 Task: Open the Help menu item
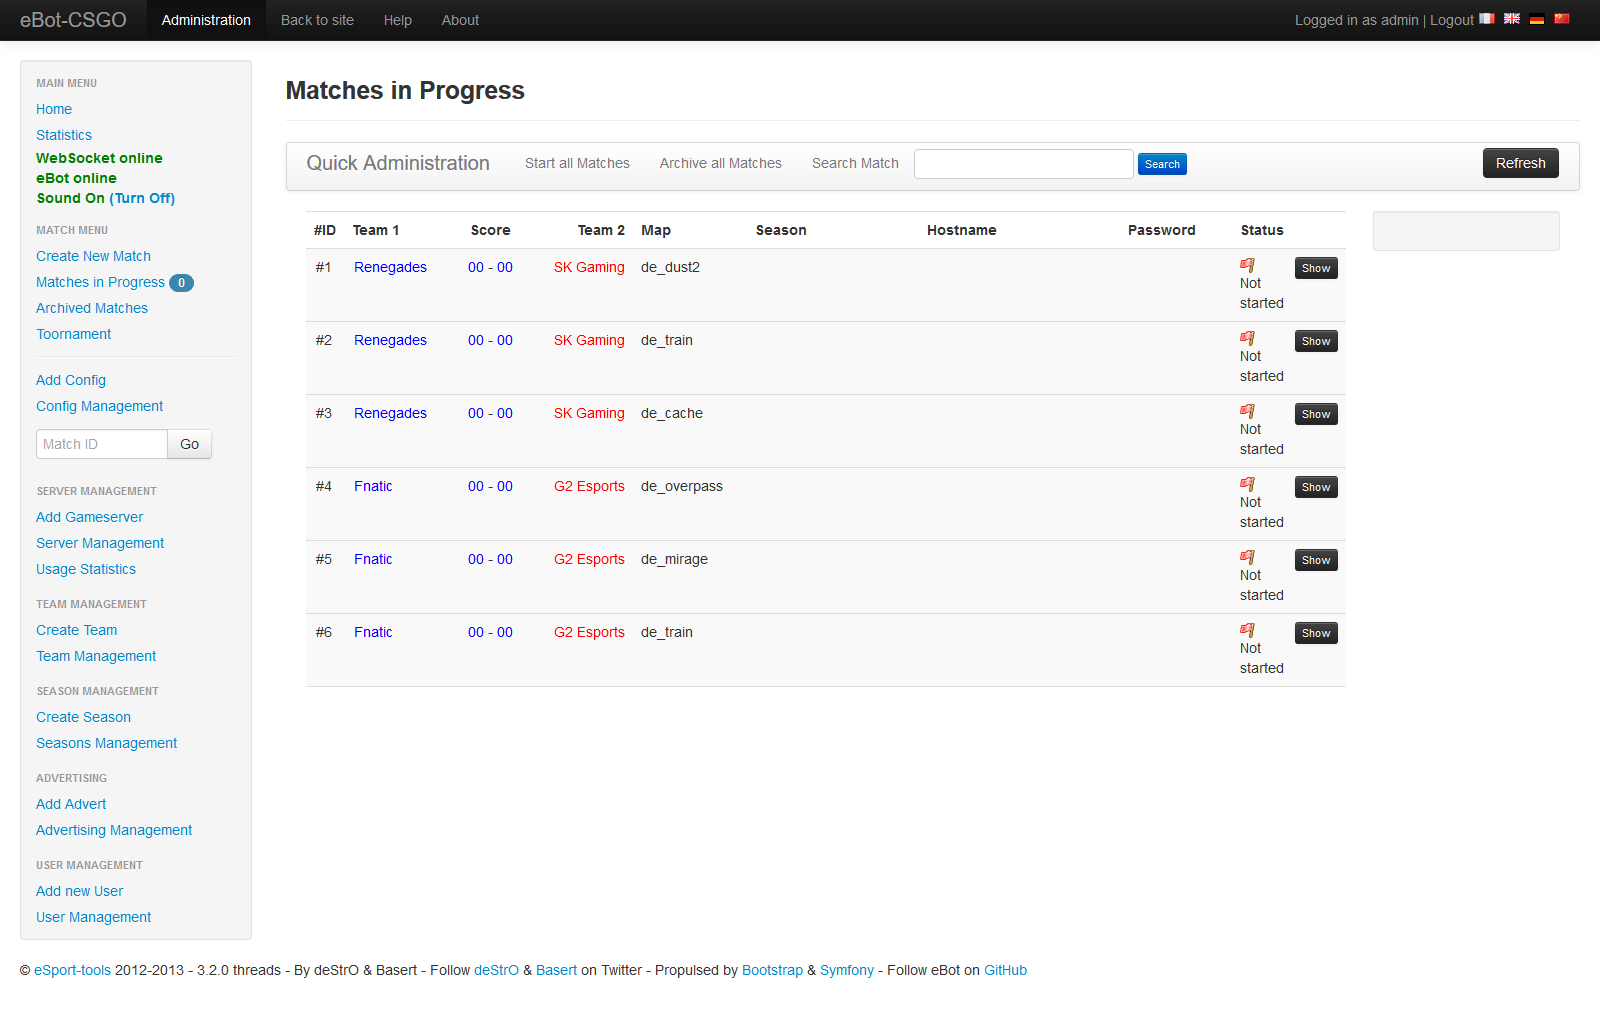[398, 20]
